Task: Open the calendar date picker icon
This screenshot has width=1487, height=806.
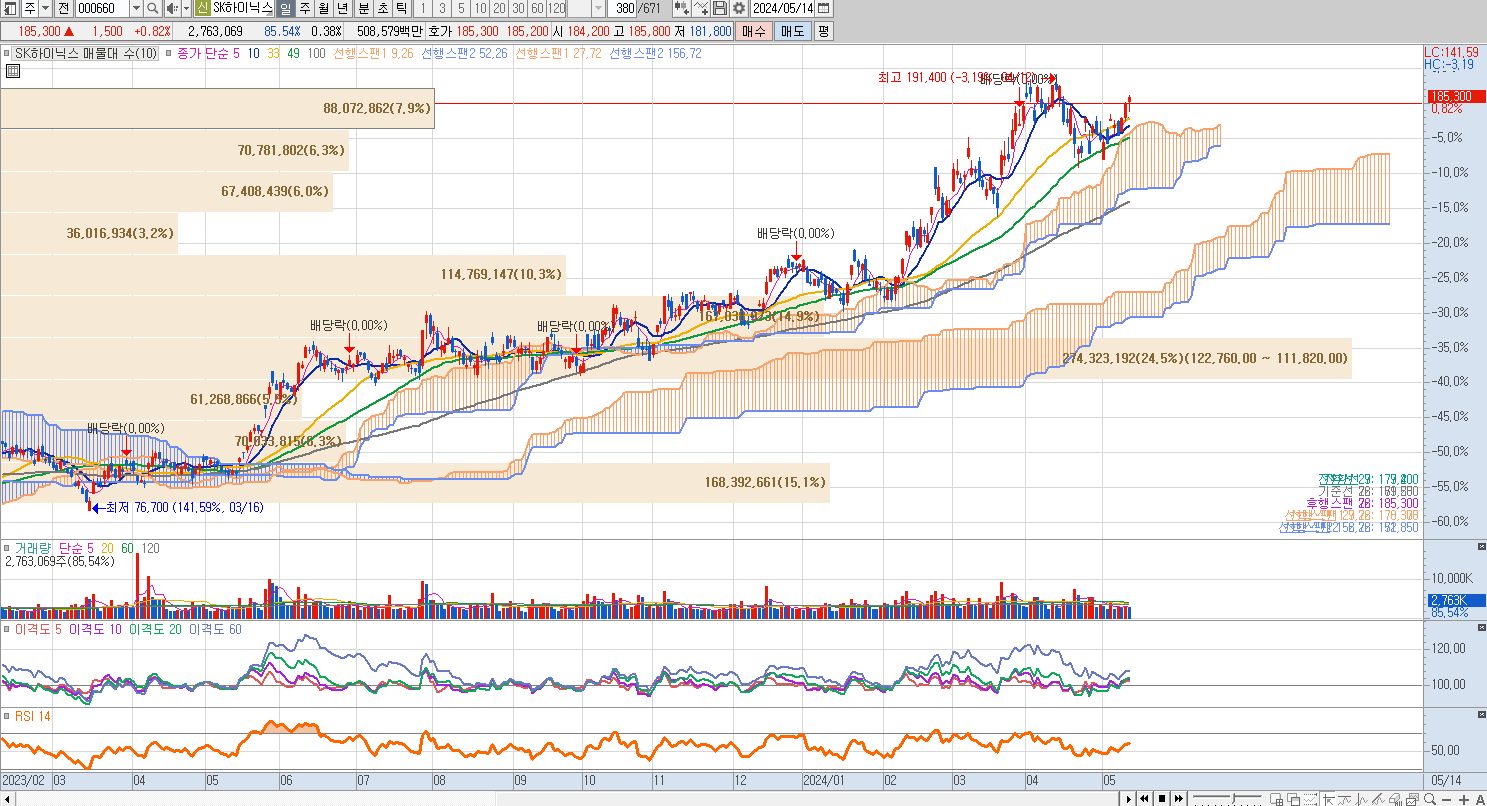Action: (x=823, y=8)
